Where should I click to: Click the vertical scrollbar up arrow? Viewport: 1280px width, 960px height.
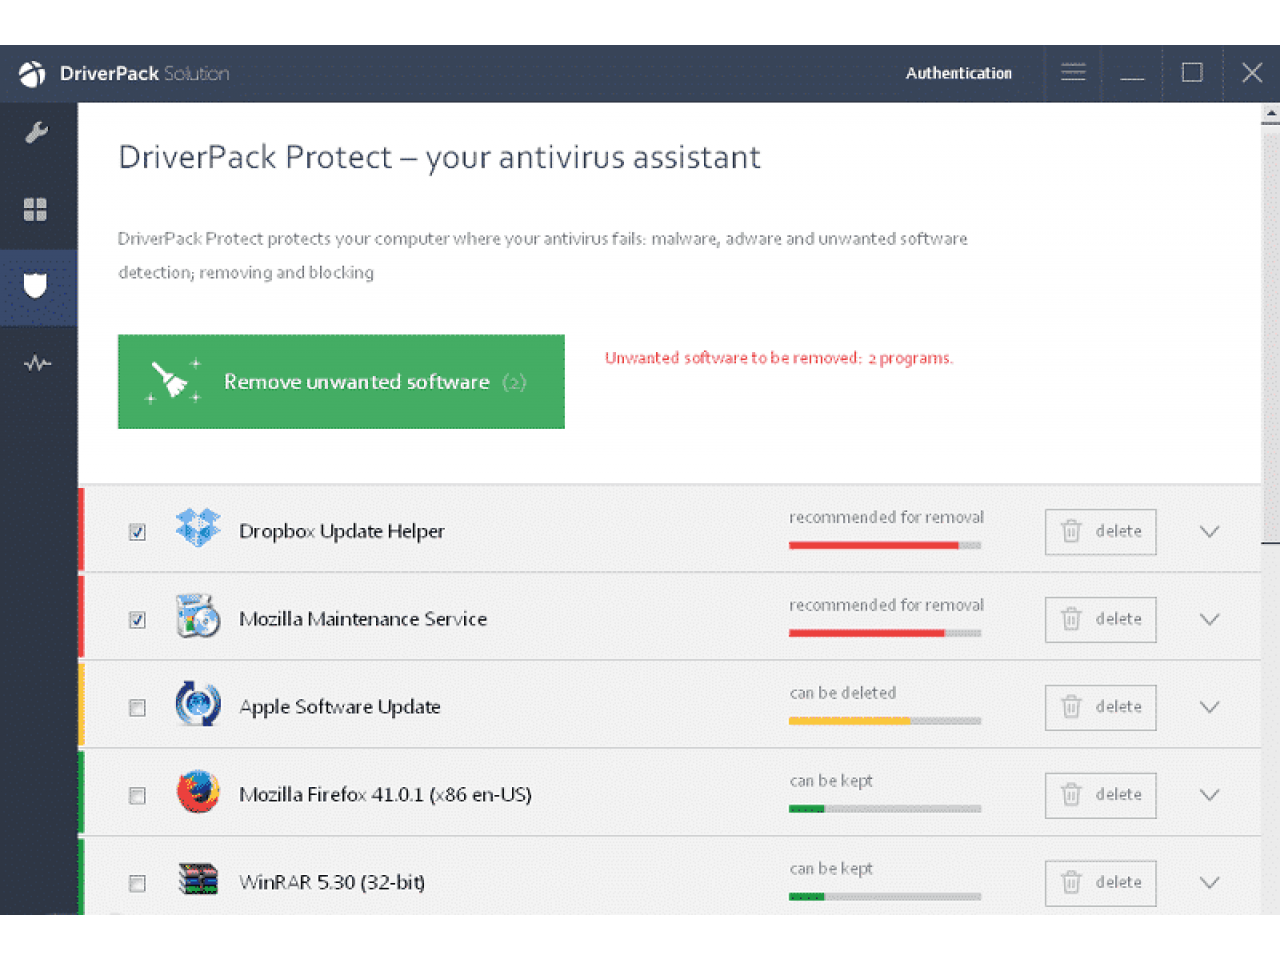coord(1271,114)
